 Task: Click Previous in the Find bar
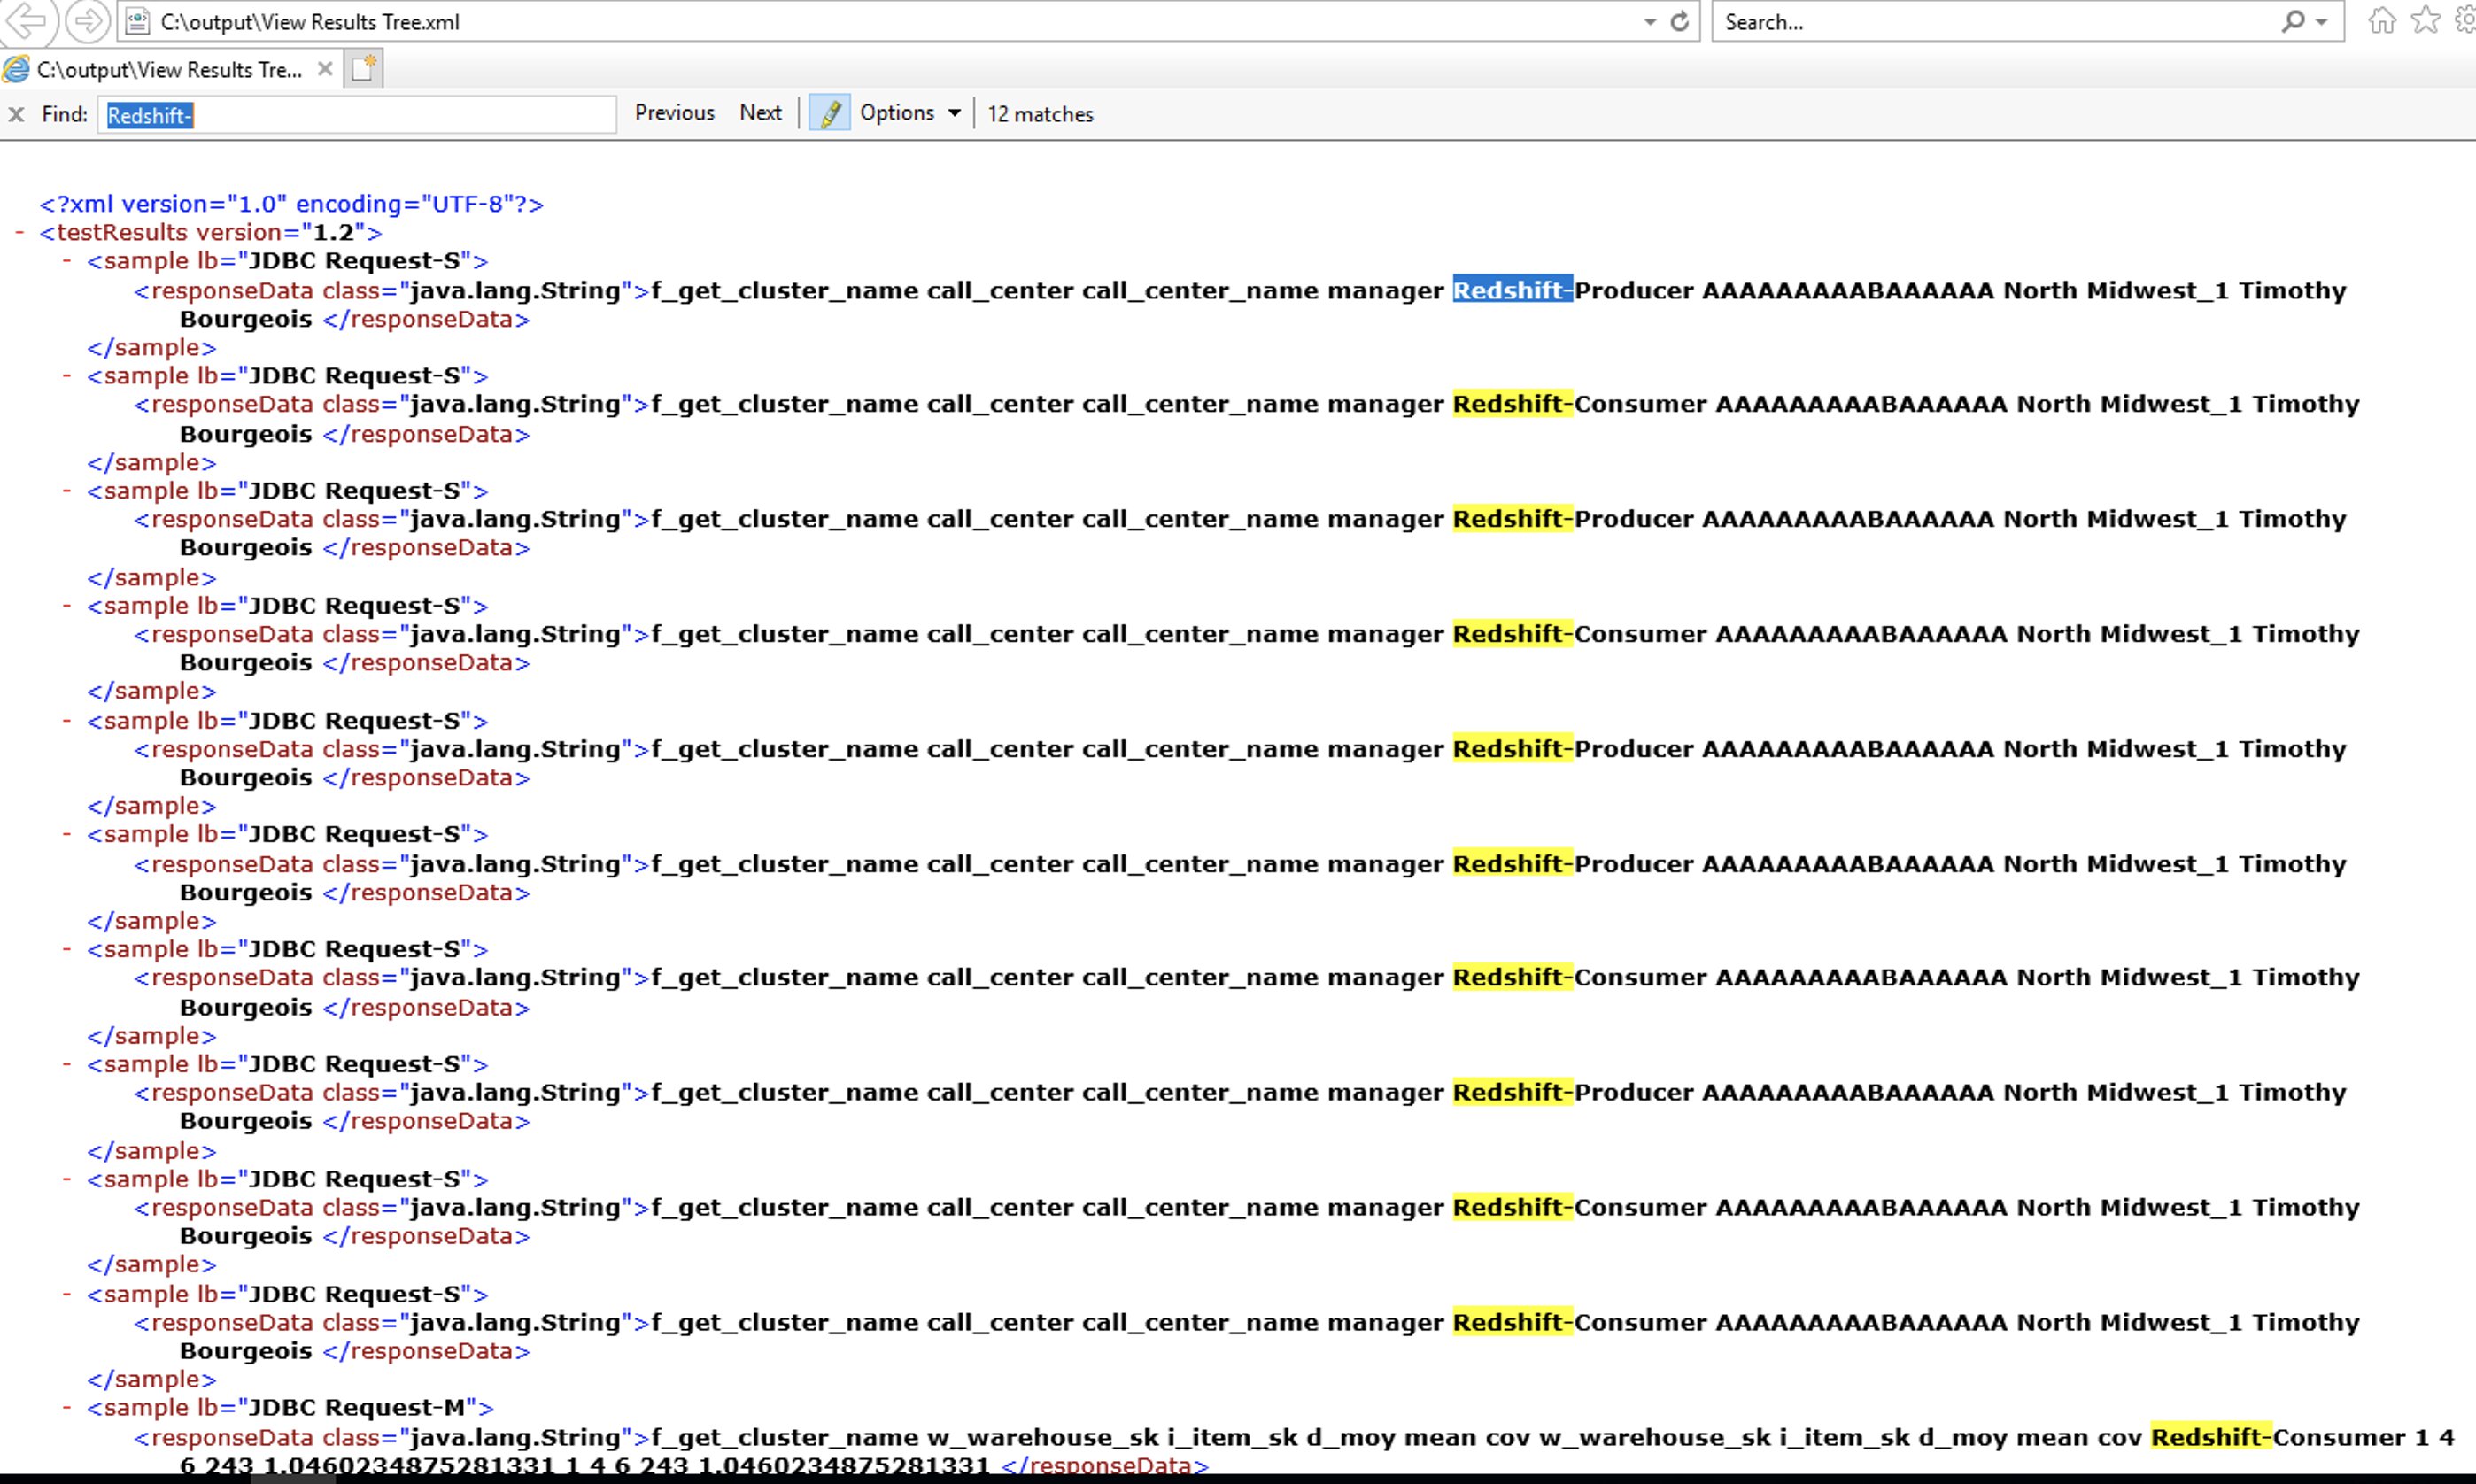pos(674,113)
